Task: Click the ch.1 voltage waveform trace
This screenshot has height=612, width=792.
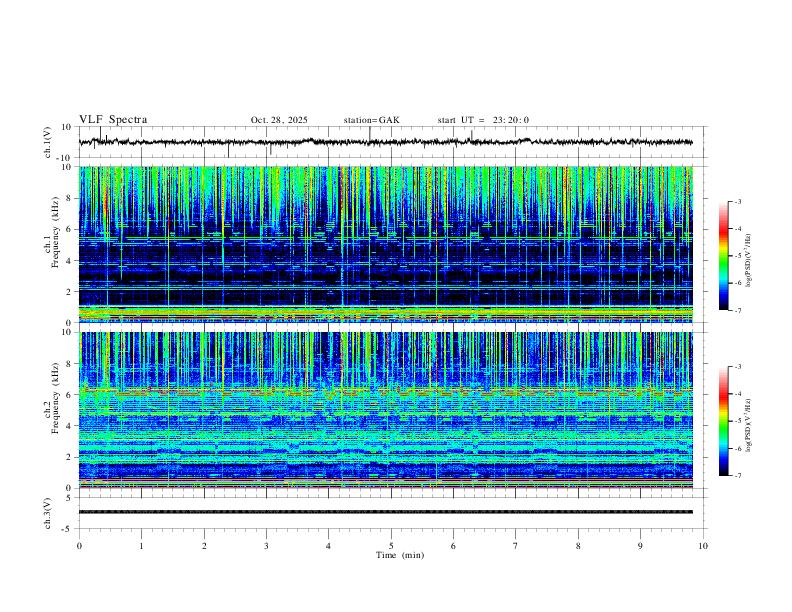Action: [385, 142]
